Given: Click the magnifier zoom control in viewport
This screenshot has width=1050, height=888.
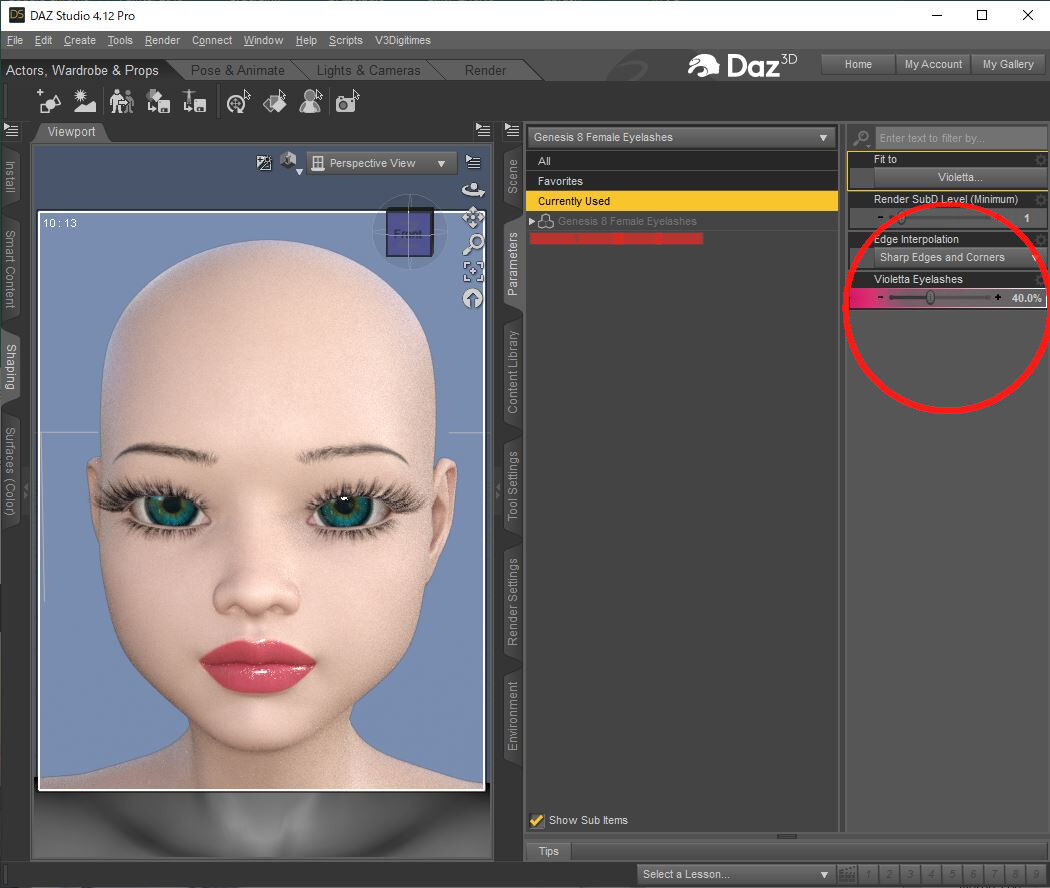Looking at the screenshot, I should tap(473, 244).
